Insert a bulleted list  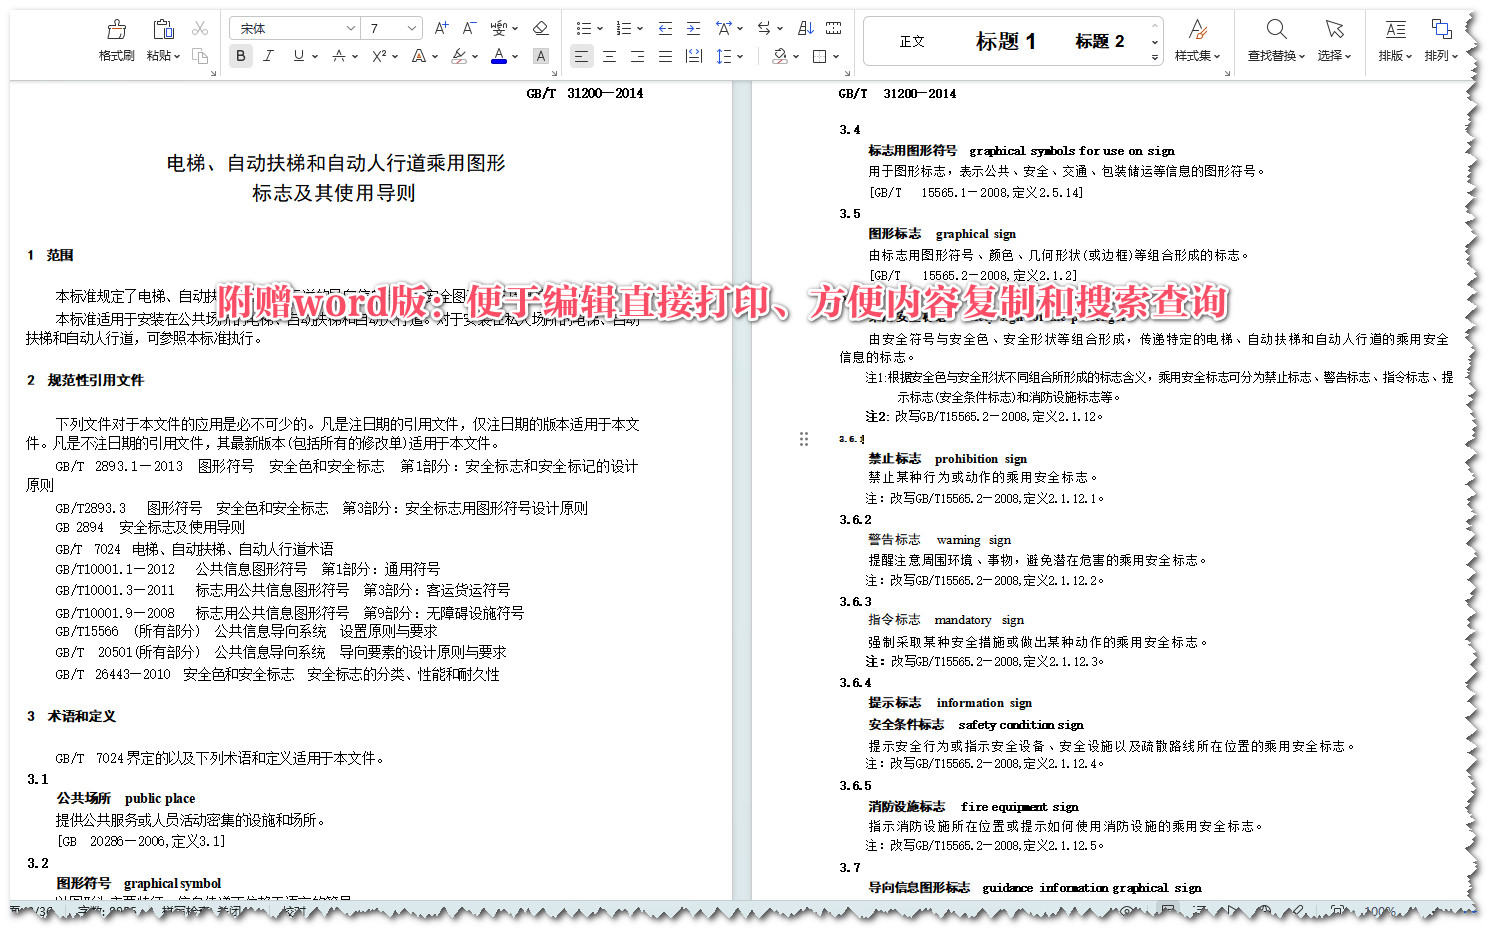(x=583, y=28)
